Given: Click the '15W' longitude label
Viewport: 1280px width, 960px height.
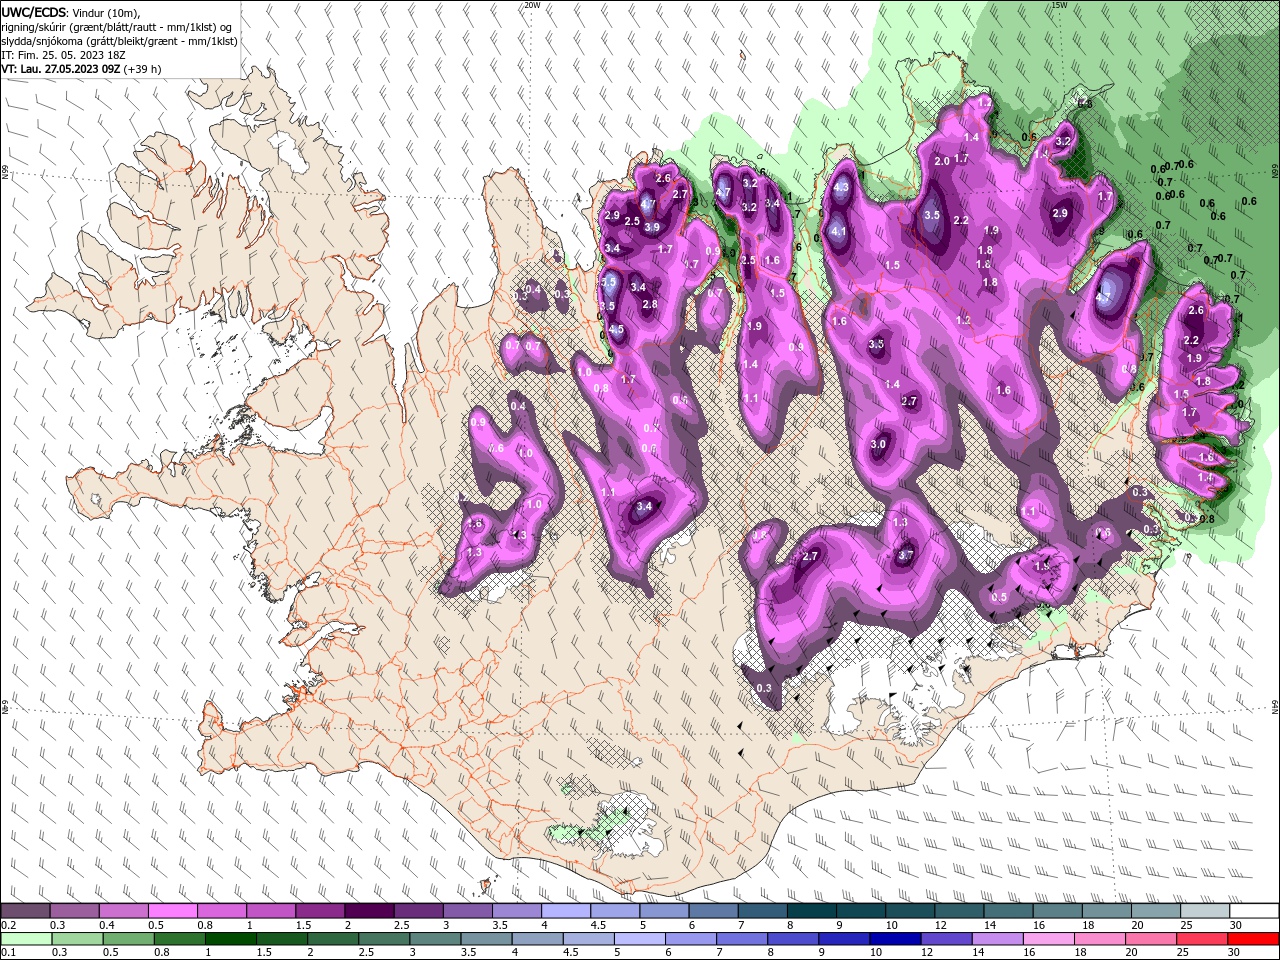Looking at the screenshot, I should tap(1059, 5).
